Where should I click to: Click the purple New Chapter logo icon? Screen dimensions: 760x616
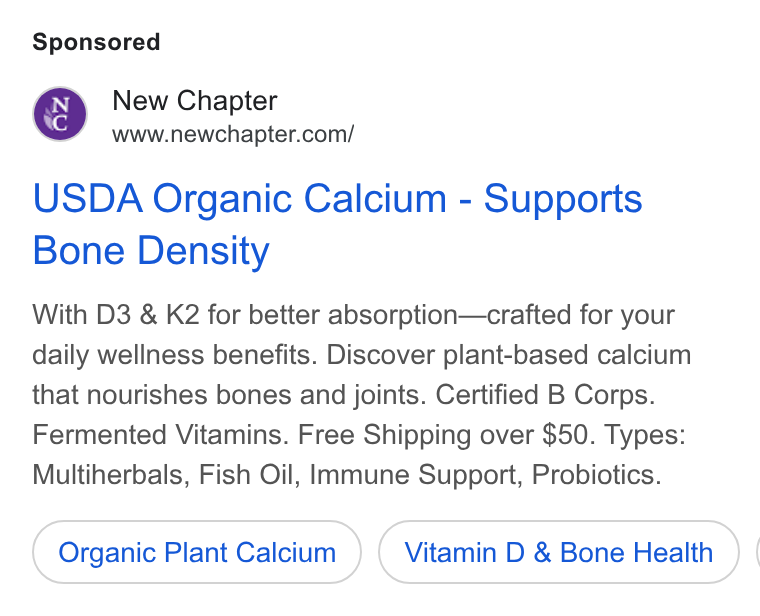[x=60, y=114]
